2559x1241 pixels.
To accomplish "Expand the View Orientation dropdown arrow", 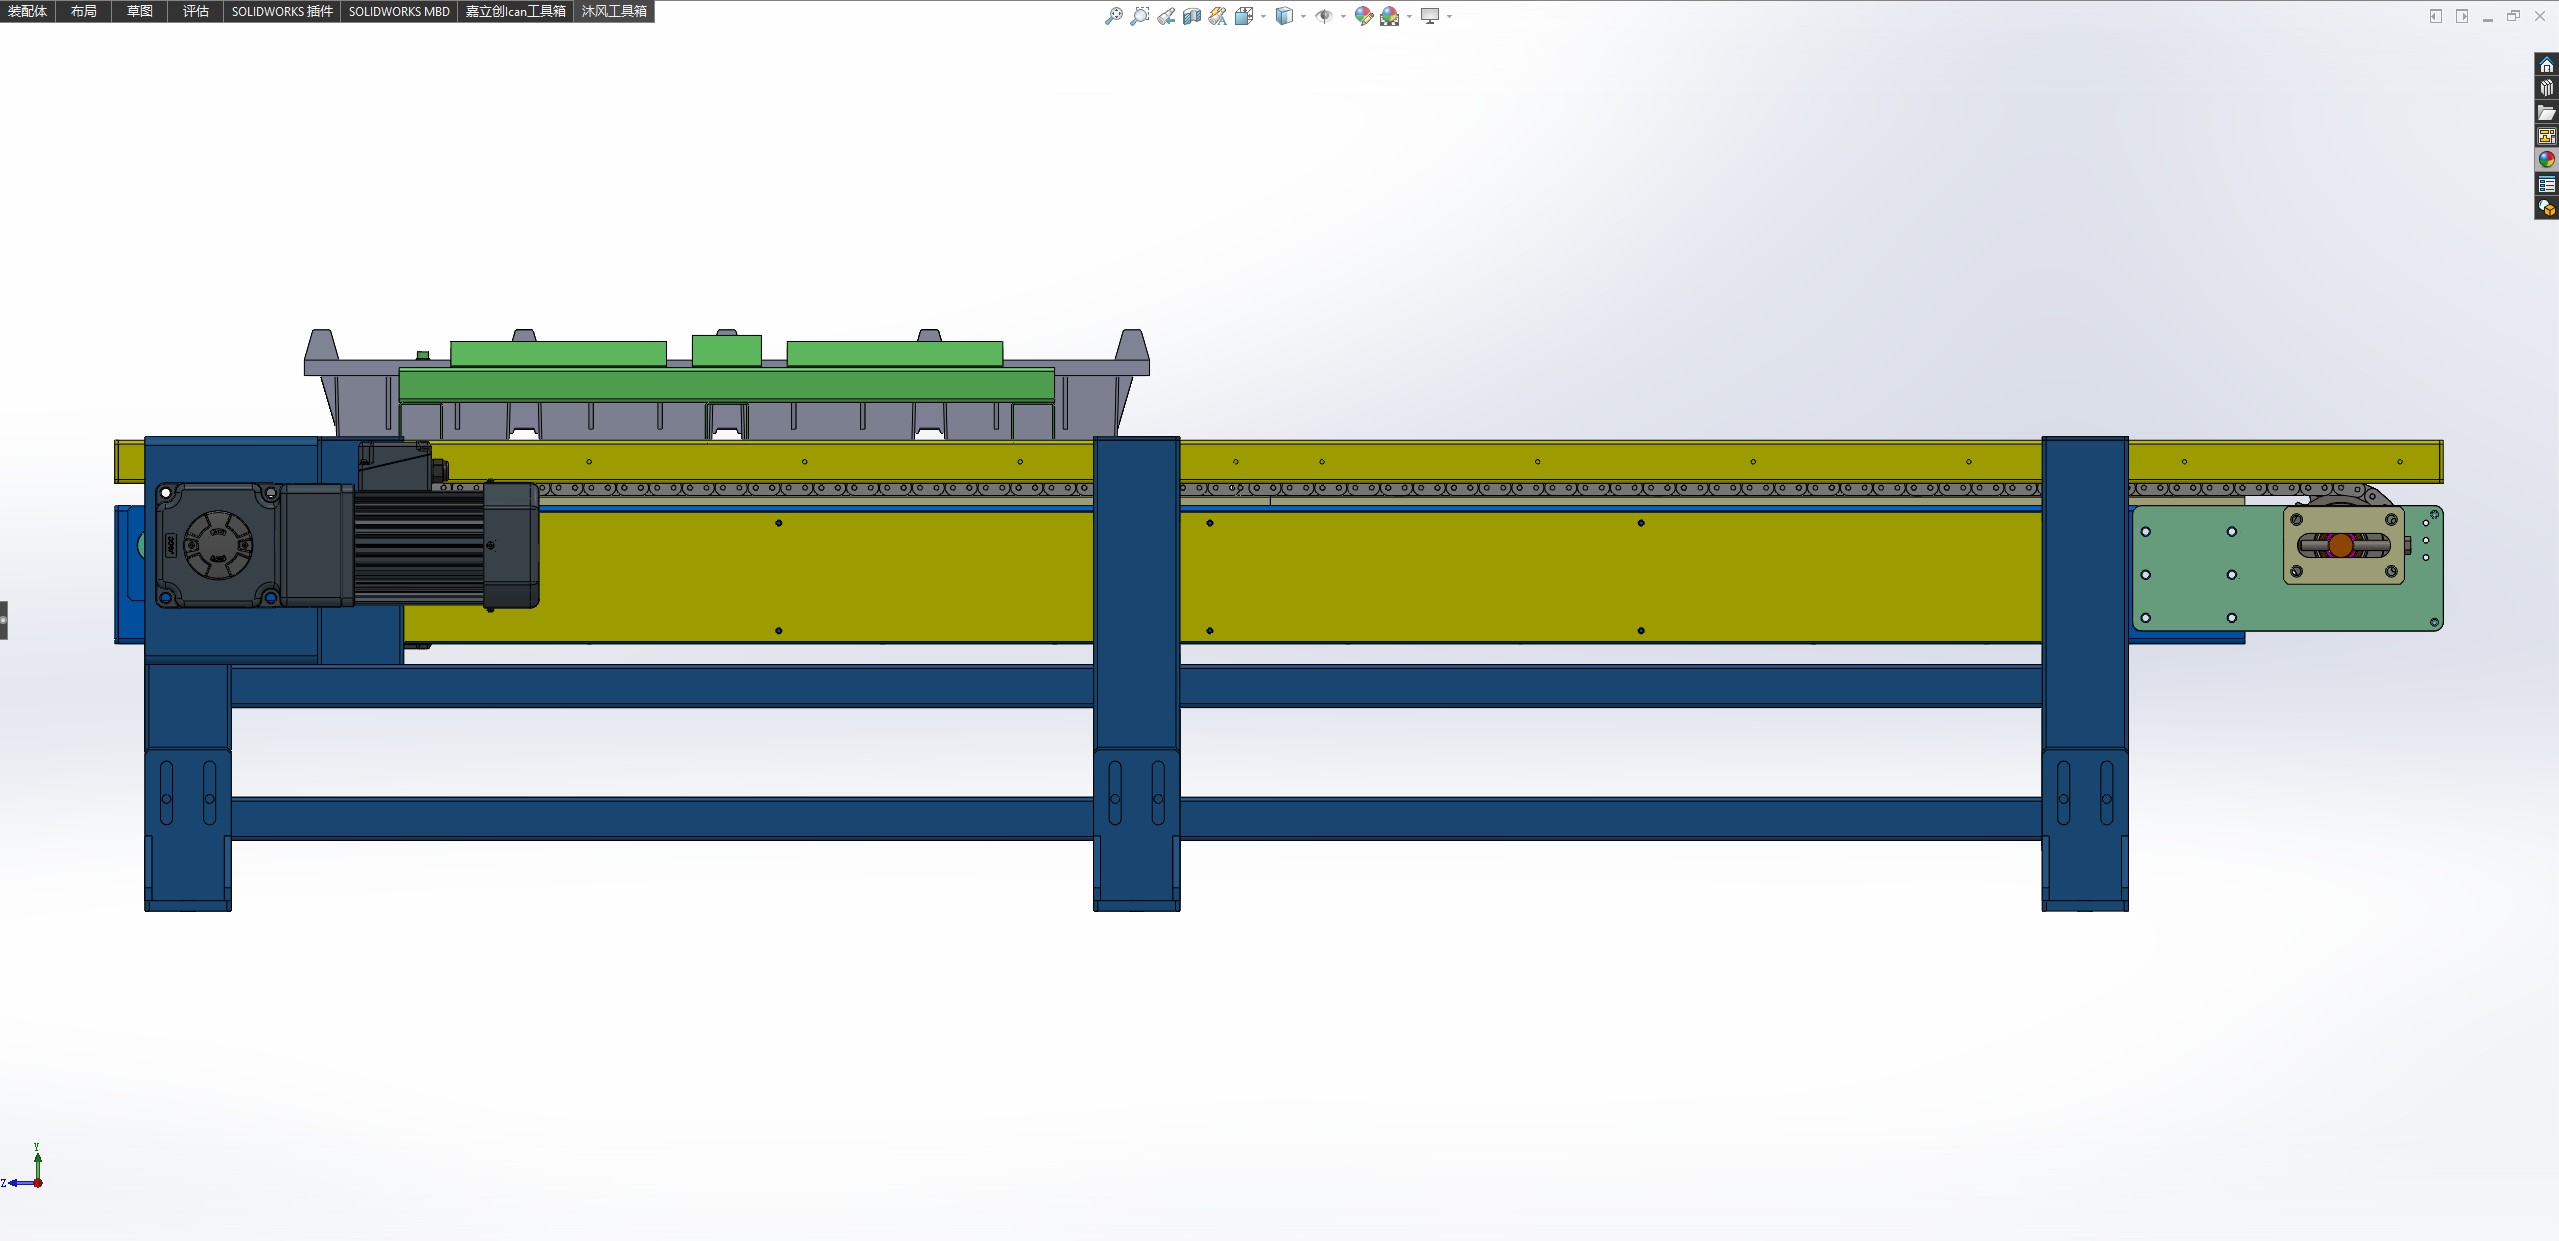I will tap(1264, 16).
